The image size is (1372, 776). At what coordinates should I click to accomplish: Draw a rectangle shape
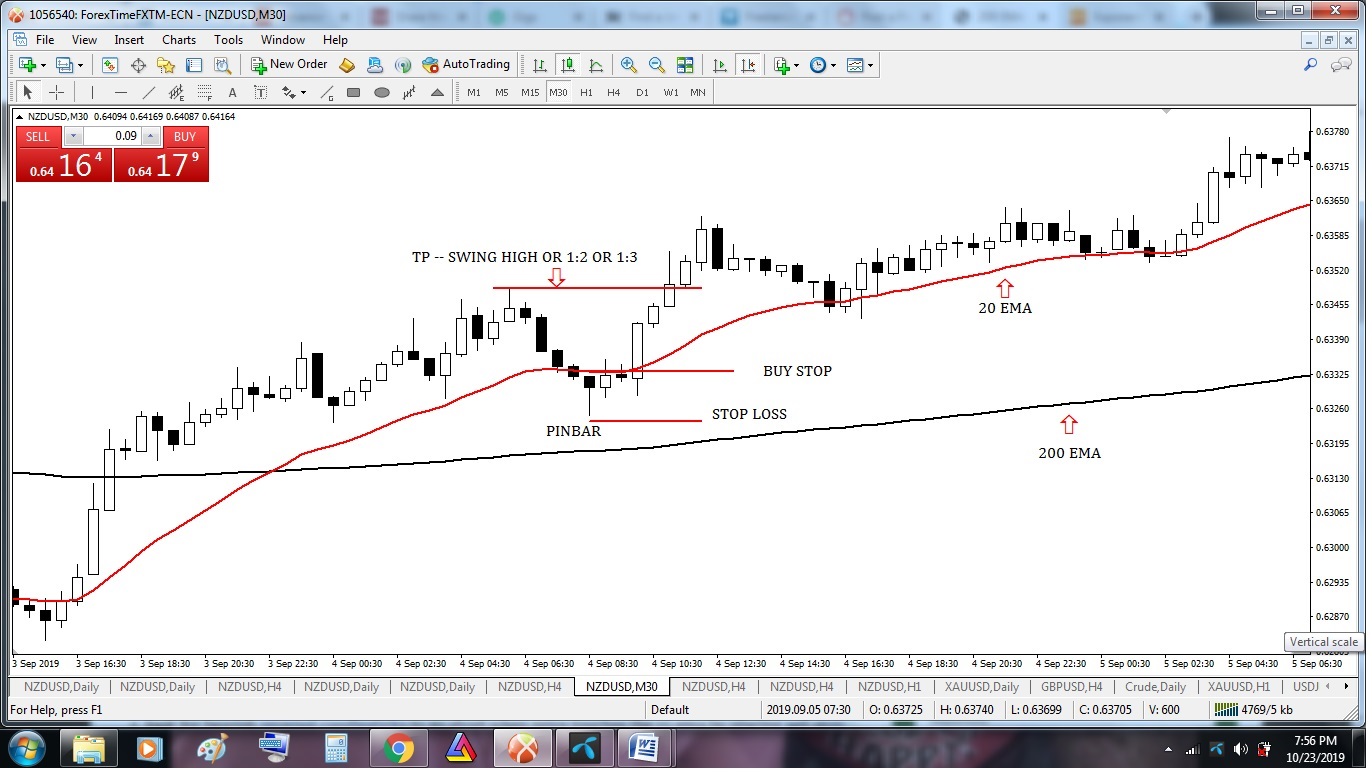(353, 92)
